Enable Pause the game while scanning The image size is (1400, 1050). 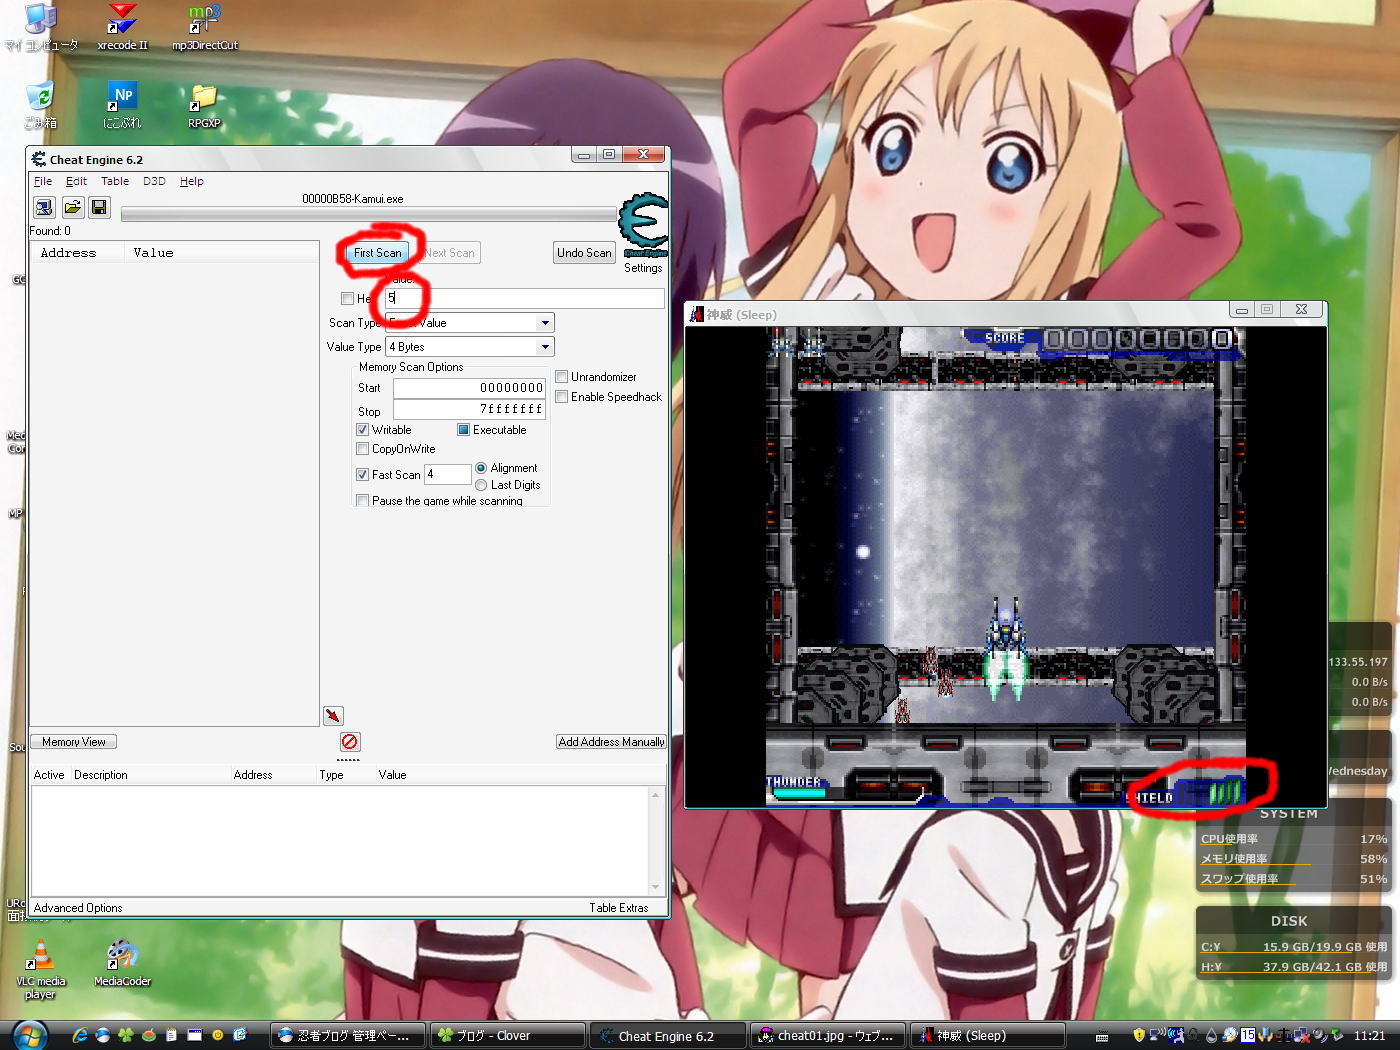[x=363, y=500]
